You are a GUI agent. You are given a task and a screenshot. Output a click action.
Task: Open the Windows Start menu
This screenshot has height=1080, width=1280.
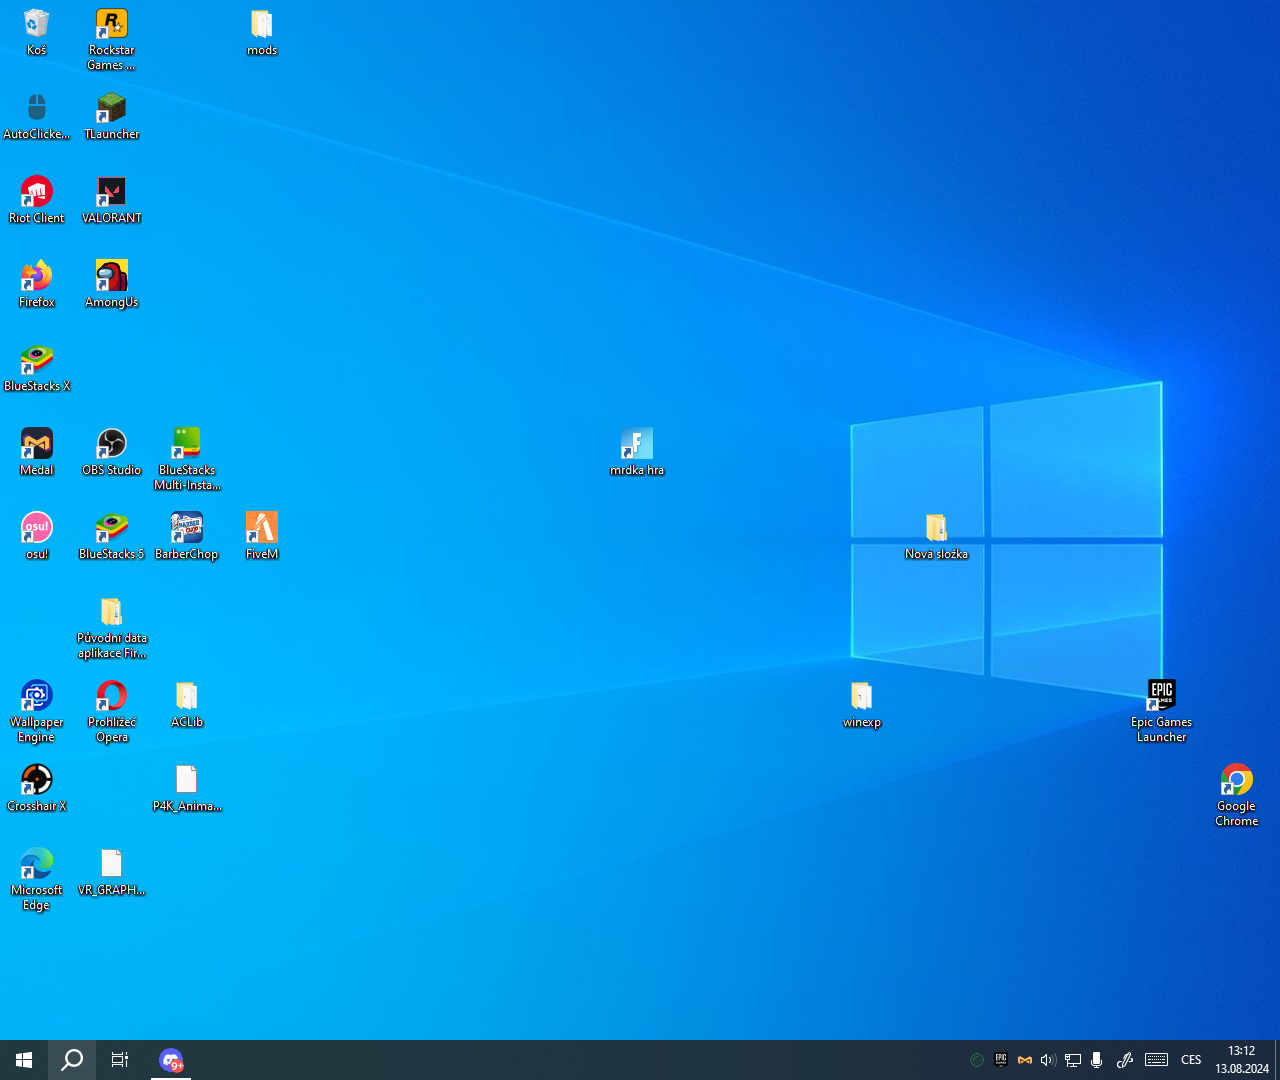(24, 1060)
